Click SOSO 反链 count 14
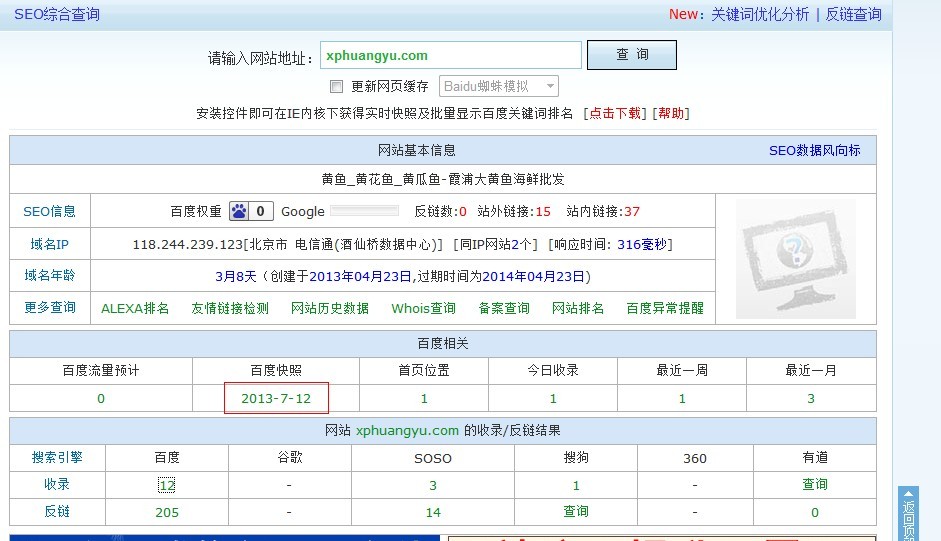Screen dimensions: 941x541 433,513
